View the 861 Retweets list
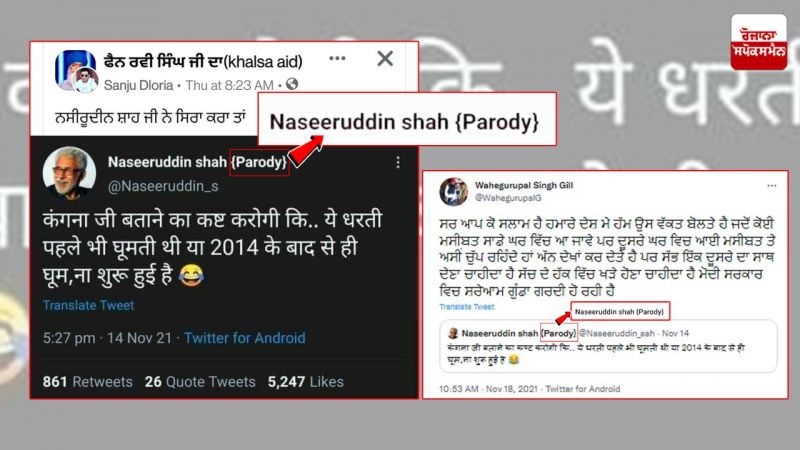Viewport: 800px width, 450px height. tap(87, 382)
